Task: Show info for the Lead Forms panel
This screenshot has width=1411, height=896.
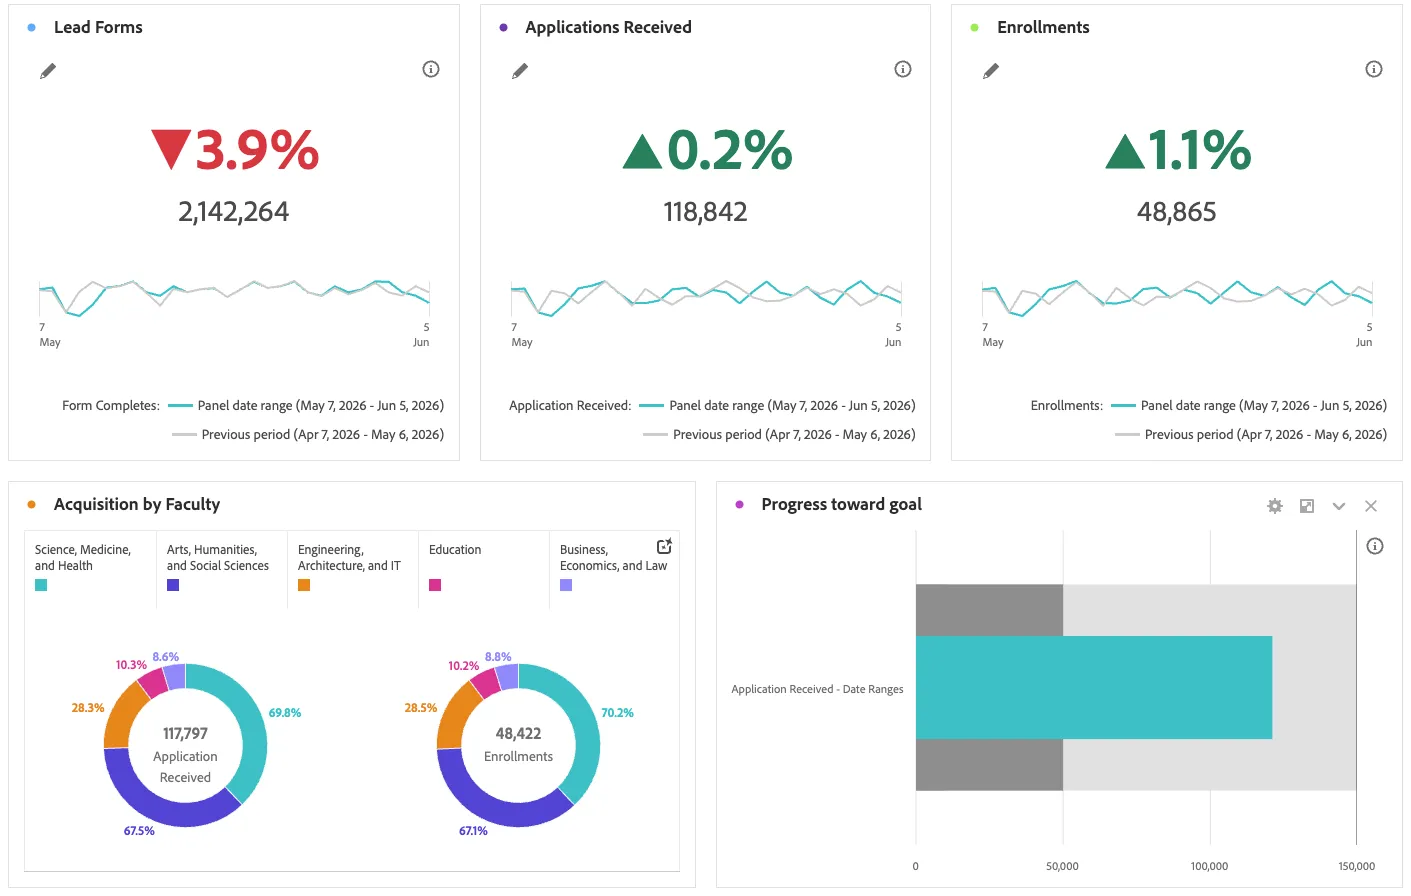Action: coord(431,69)
